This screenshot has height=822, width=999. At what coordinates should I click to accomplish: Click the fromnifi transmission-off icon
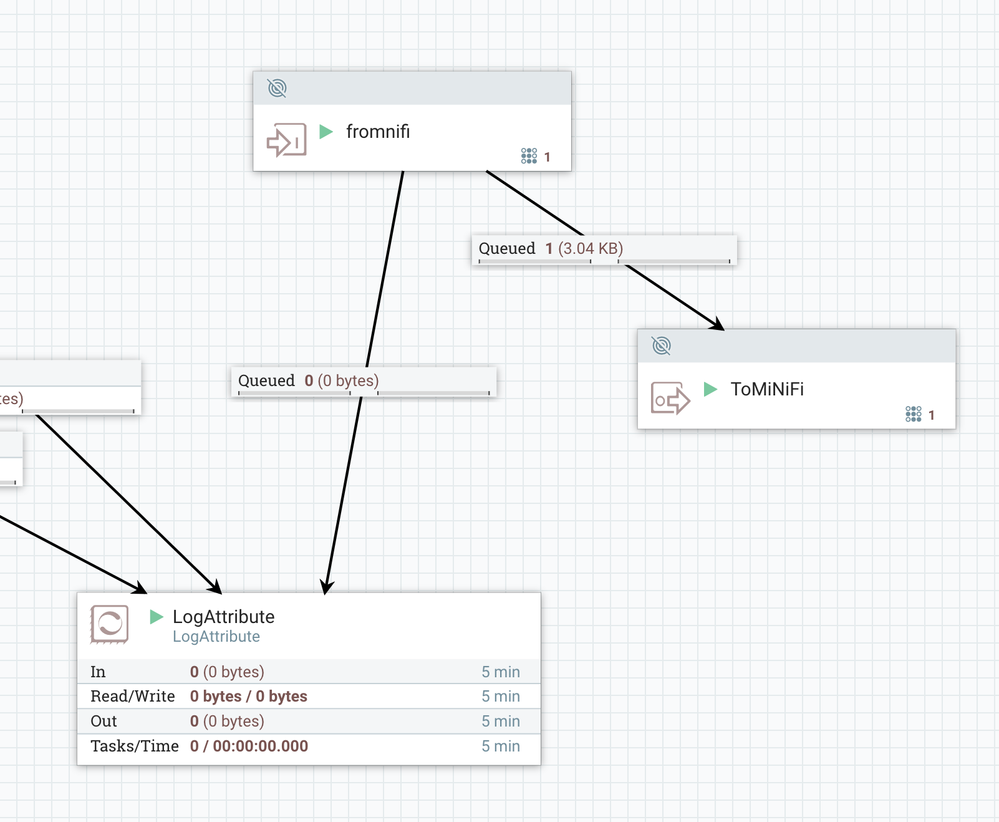tap(277, 88)
